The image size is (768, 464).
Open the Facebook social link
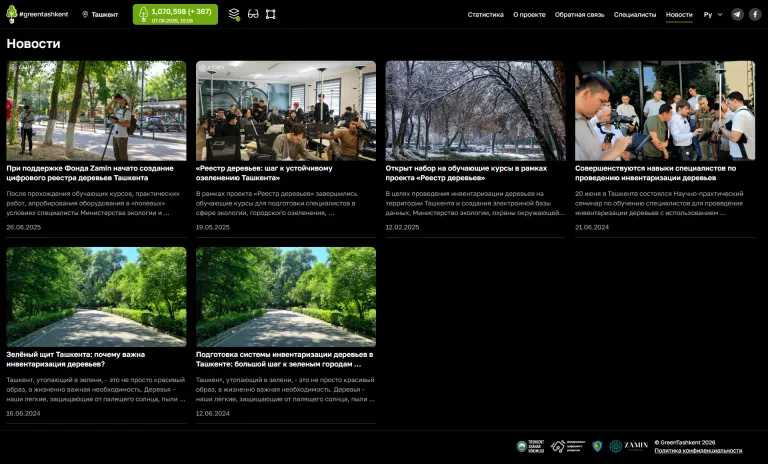point(755,14)
